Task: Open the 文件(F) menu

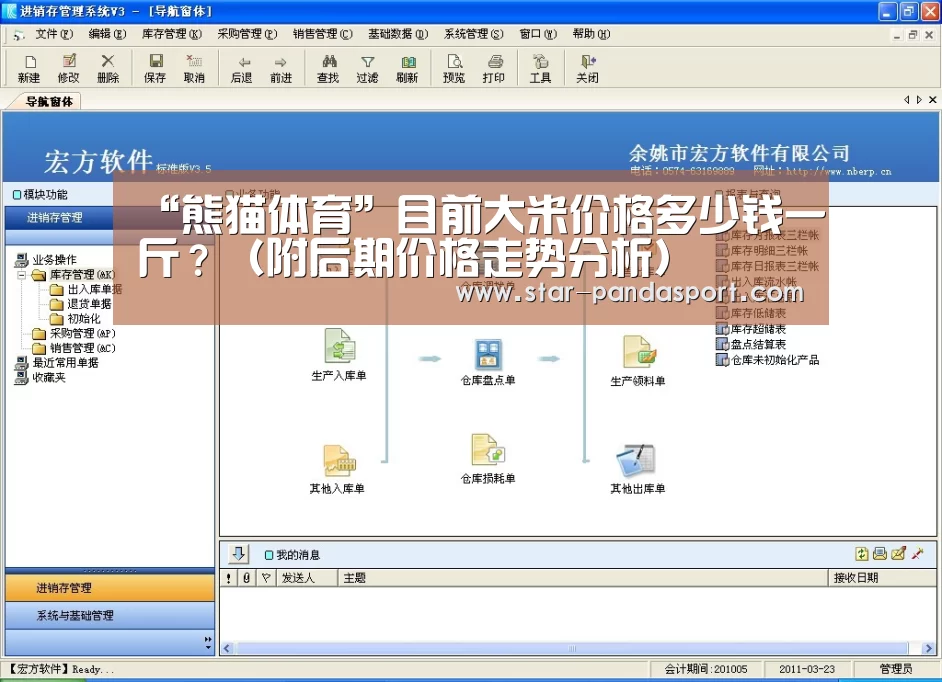Action: point(54,34)
